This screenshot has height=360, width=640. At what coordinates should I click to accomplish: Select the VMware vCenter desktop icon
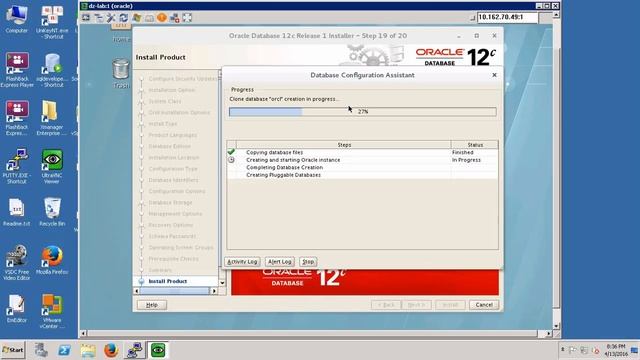click(52, 311)
